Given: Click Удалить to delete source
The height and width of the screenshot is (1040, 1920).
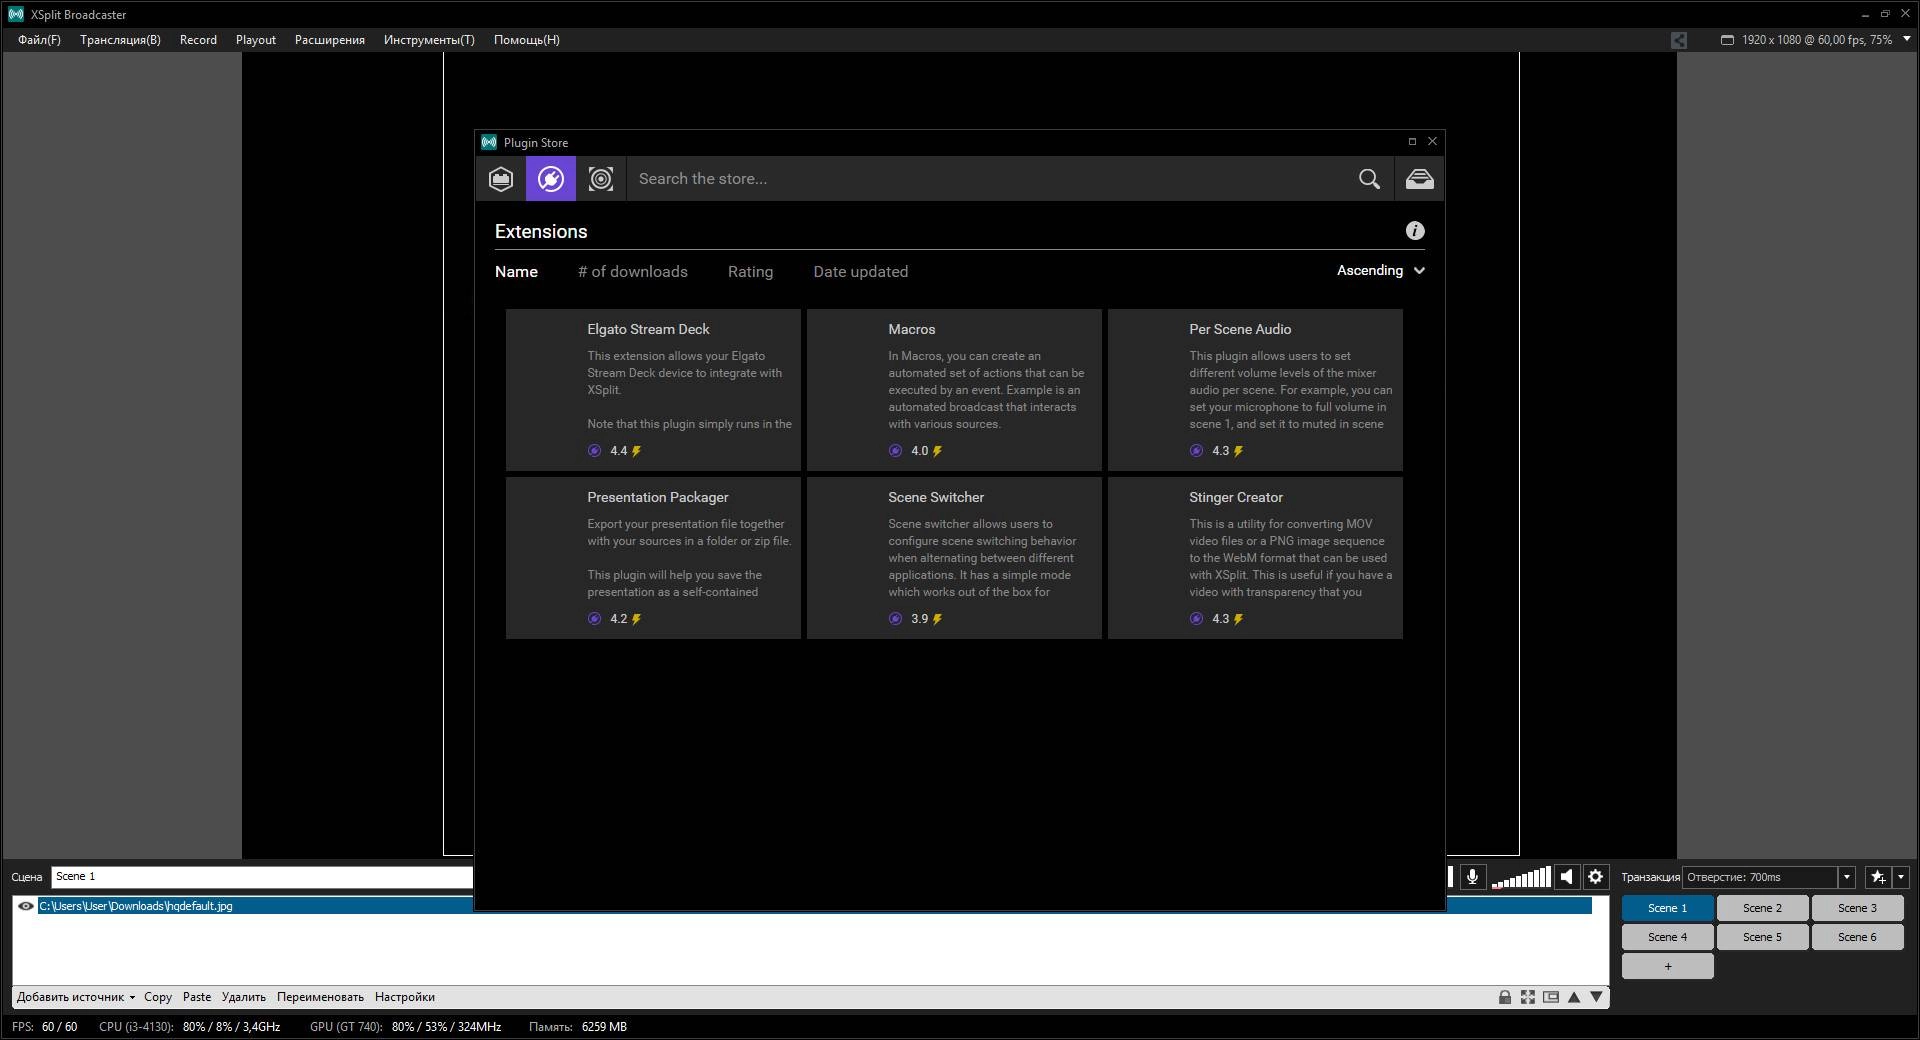Looking at the screenshot, I should click(x=244, y=997).
